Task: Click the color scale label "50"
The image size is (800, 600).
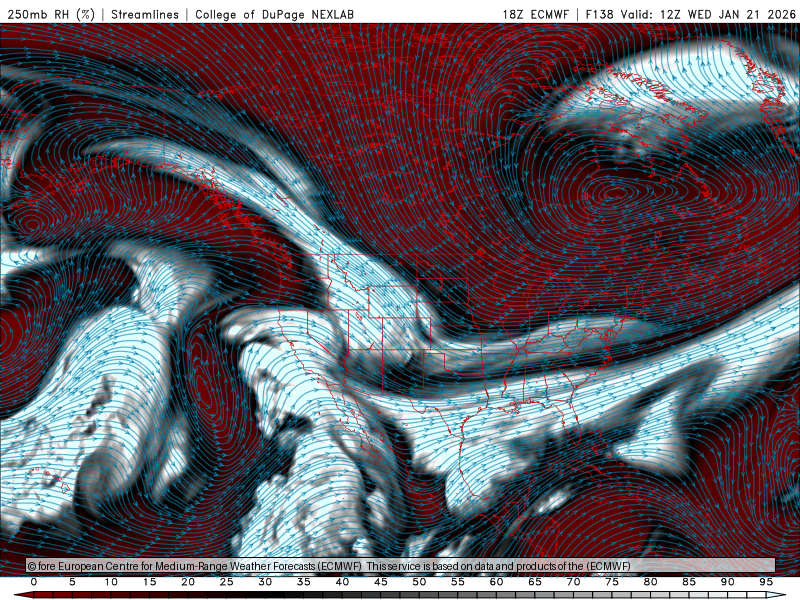Action: coord(419,582)
